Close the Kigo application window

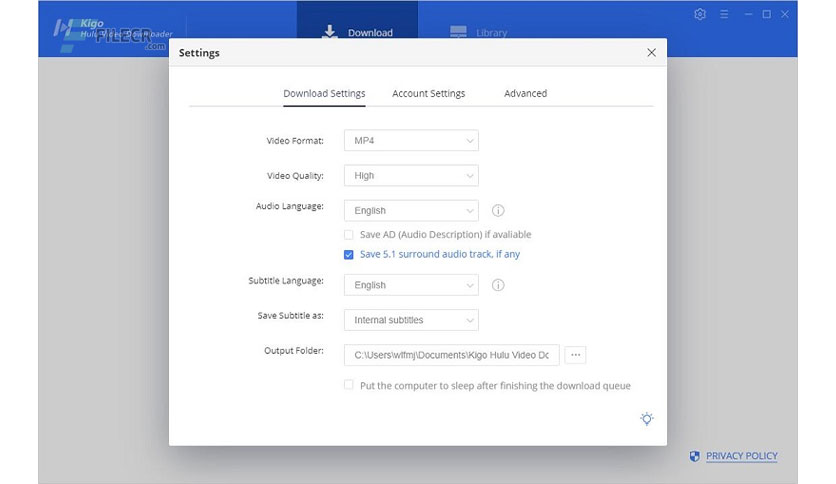[x=785, y=14]
